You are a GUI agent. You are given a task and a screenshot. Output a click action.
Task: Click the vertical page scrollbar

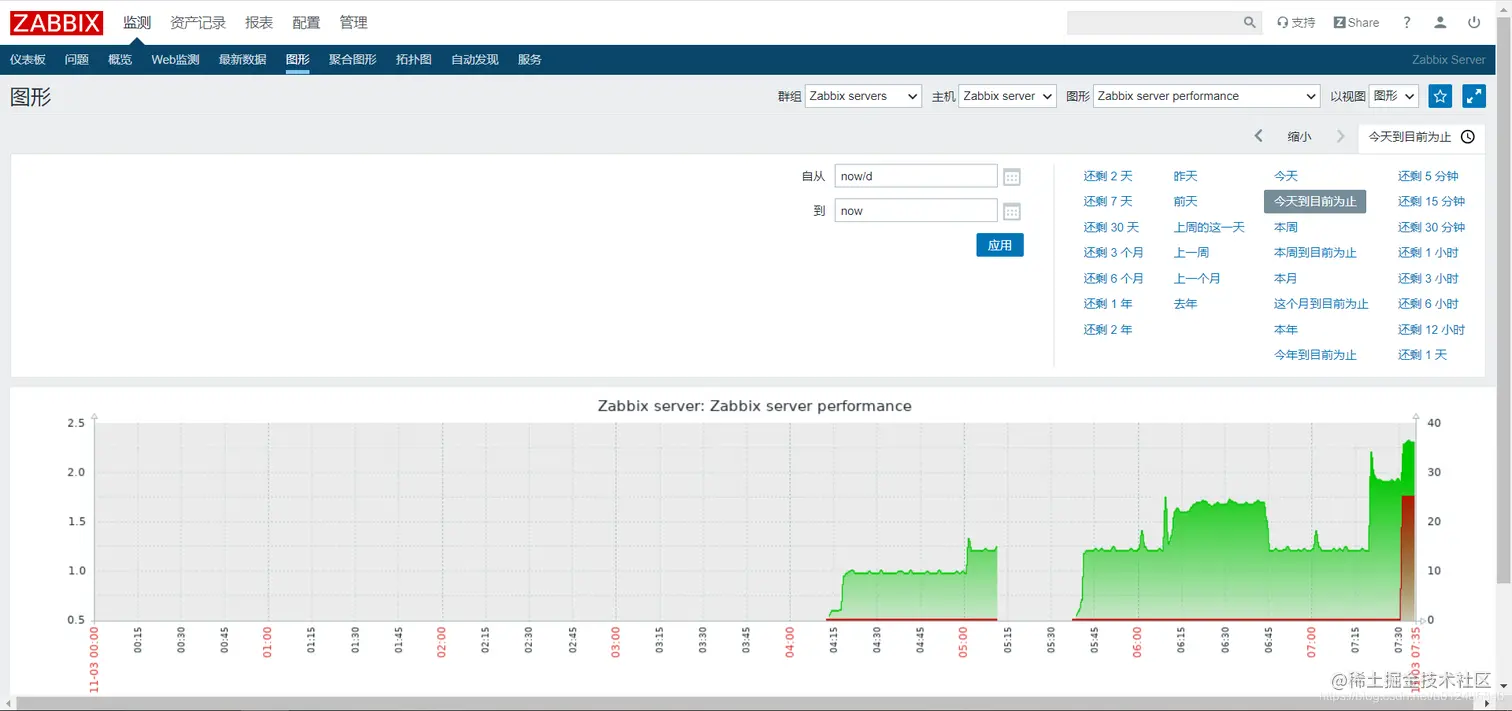pos(1504,300)
